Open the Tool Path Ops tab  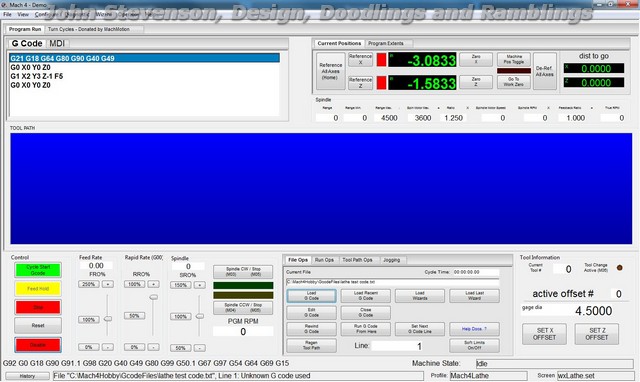pos(357,260)
